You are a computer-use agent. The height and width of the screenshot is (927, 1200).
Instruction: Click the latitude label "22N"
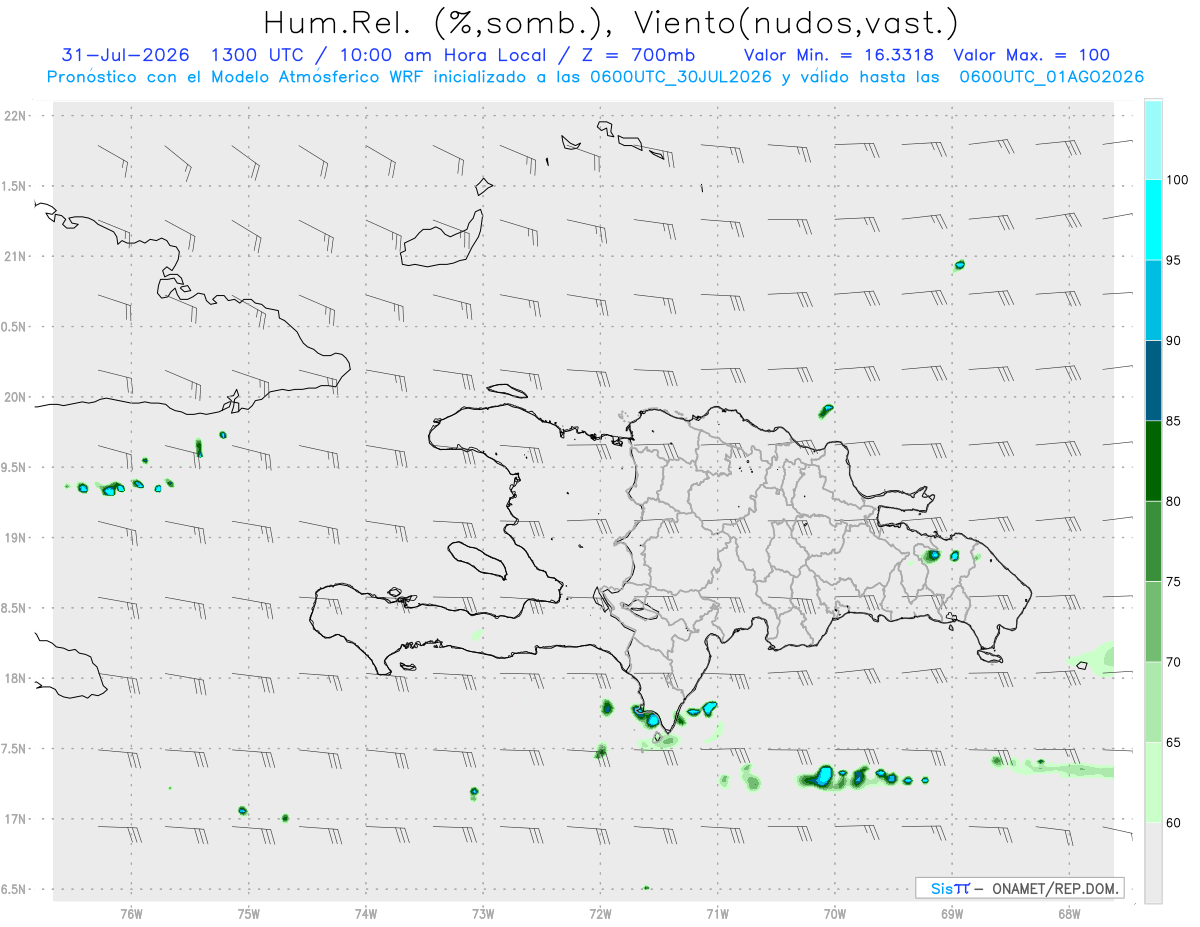[15, 116]
